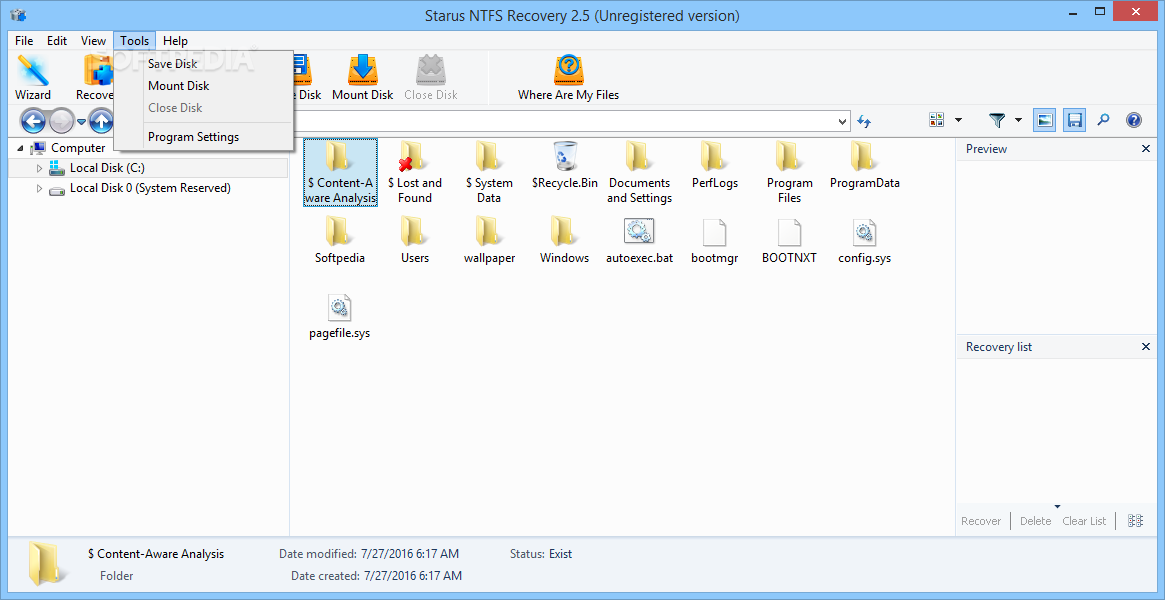The image size is (1165, 600).
Task: Select the ProgramData folder
Action: [x=864, y=165]
